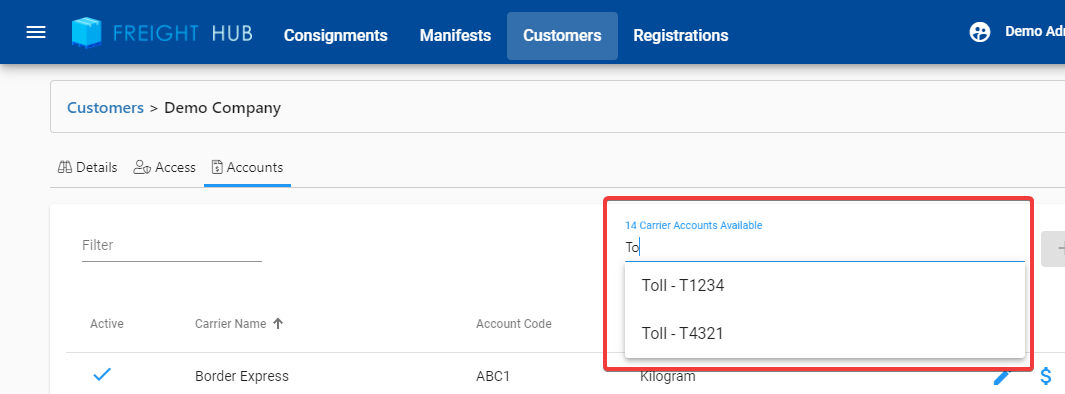Edit Border Express account with pencil icon
1065x394 pixels.
tap(1003, 377)
